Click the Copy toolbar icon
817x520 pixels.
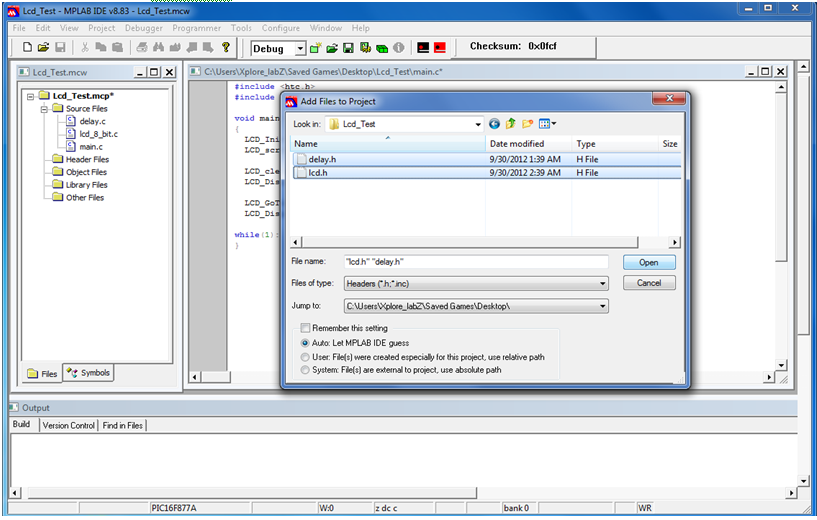pos(101,47)
